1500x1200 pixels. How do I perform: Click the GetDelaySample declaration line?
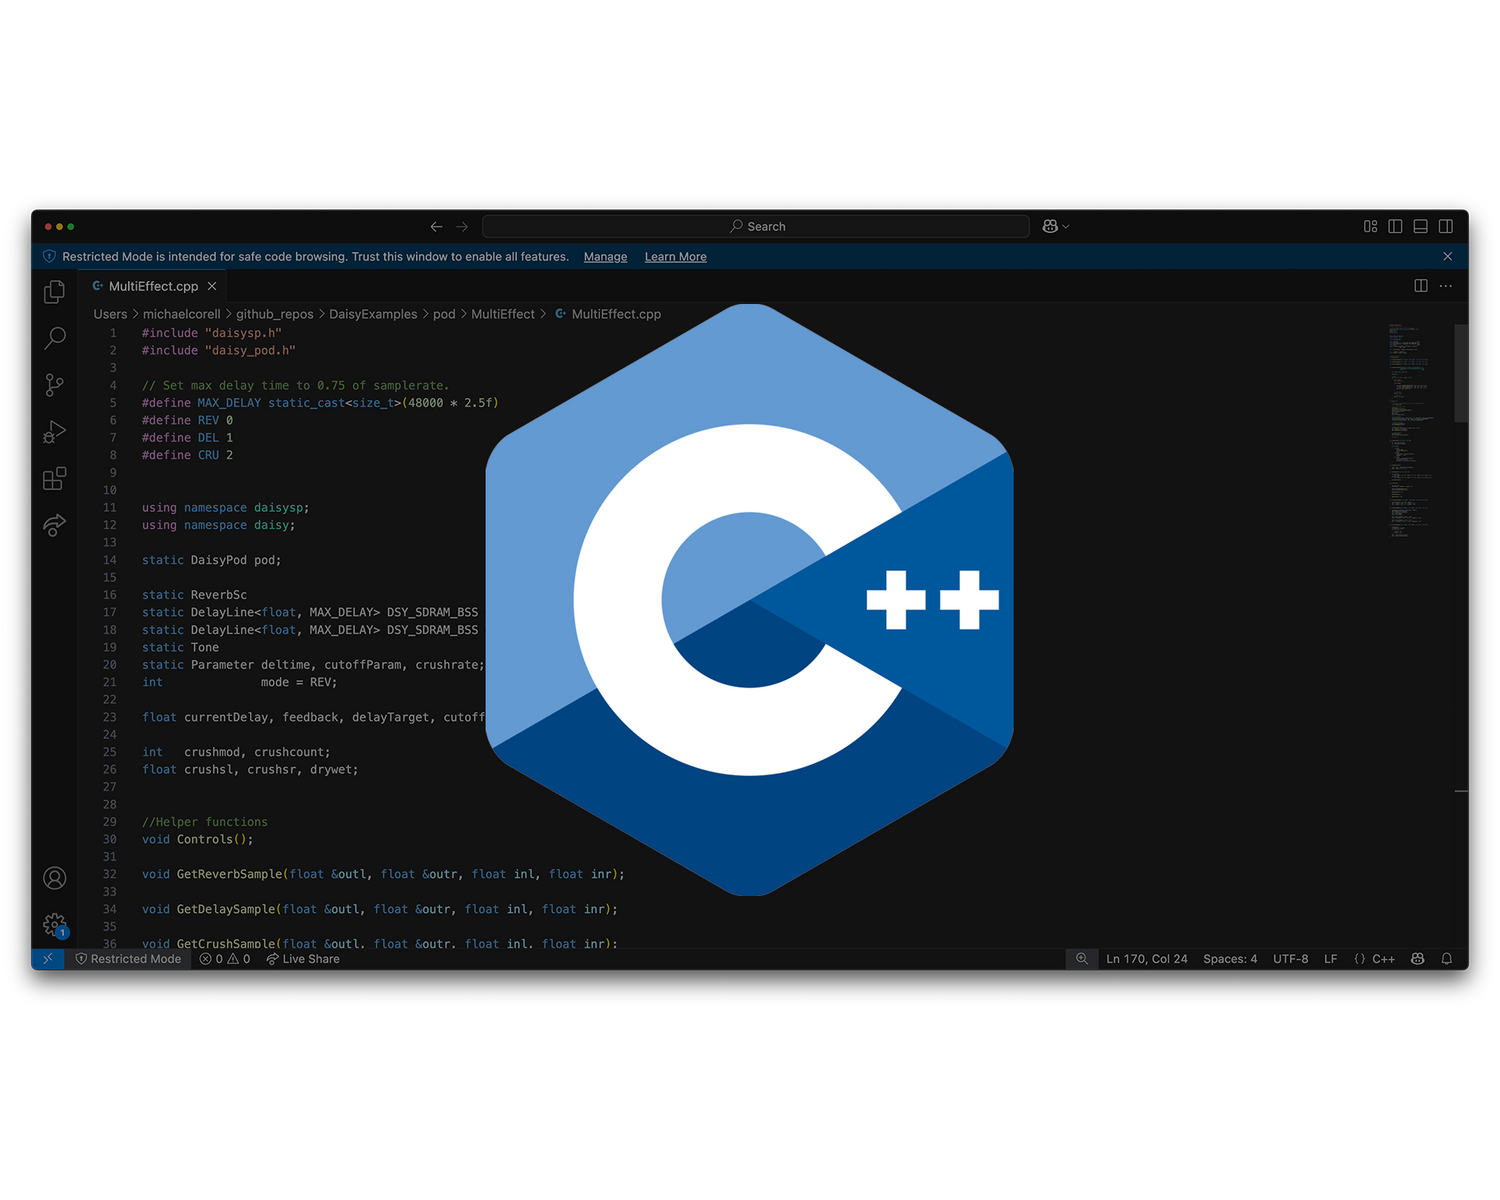(380, 909)
